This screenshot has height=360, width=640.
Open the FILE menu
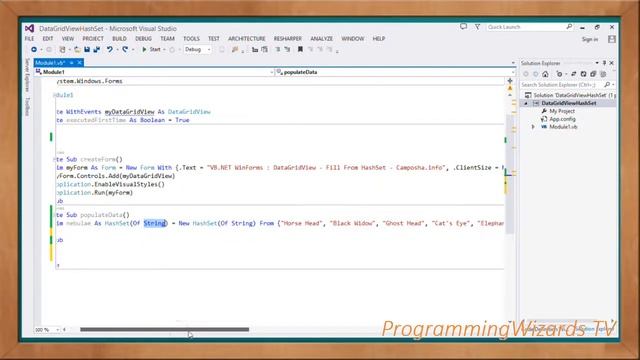pyautogui.click(x=29, y=39)
